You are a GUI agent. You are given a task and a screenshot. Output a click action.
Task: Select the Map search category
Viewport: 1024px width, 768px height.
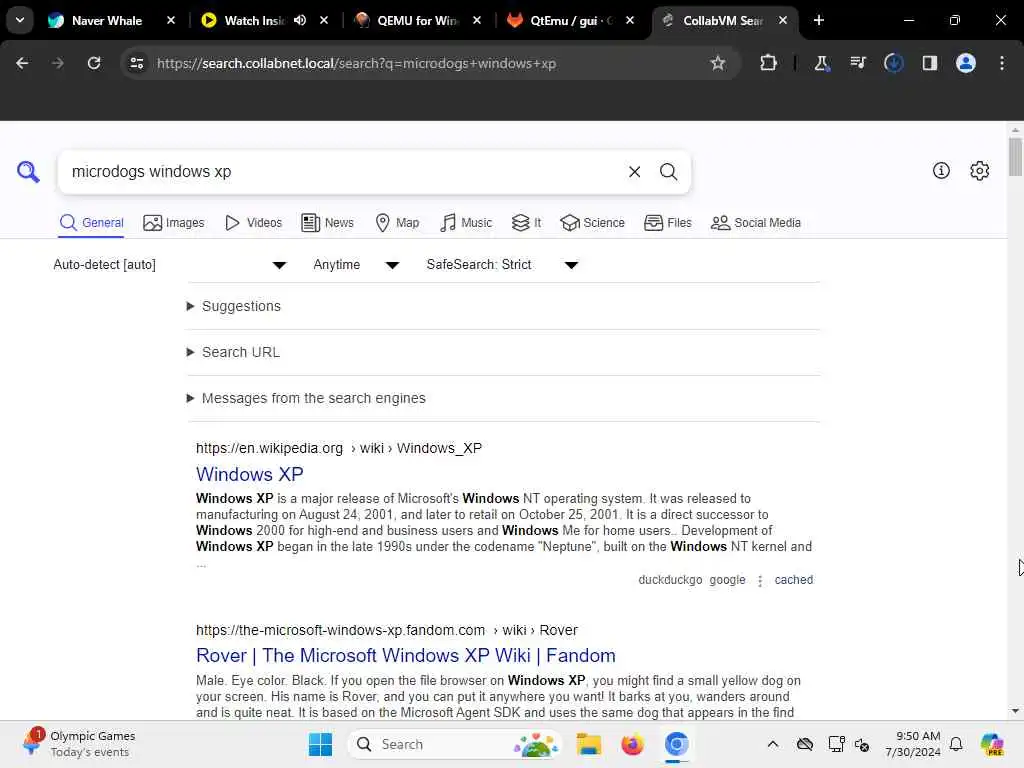(397, 223)
